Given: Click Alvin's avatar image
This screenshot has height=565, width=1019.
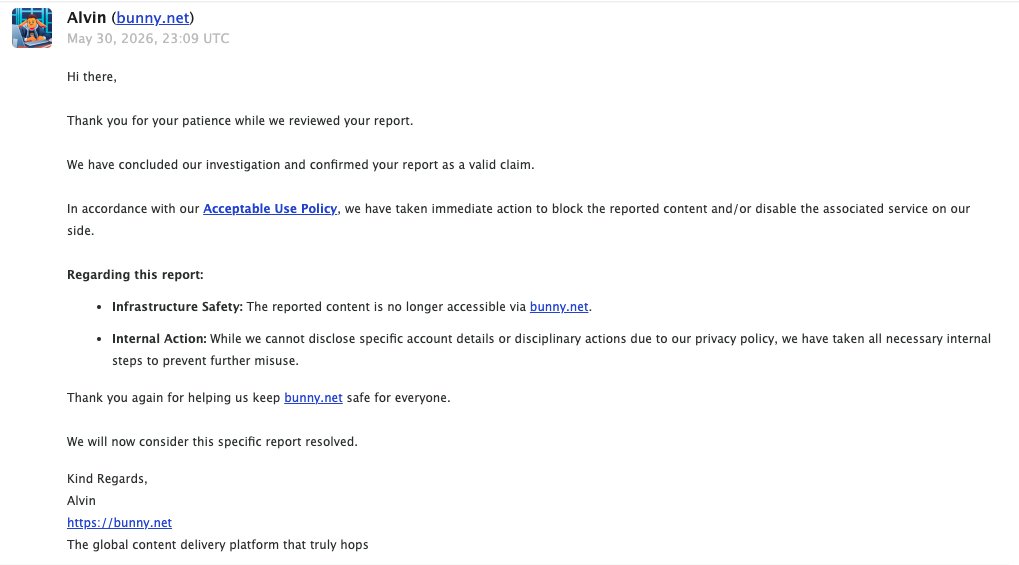Looking at the screenshot, I should 32,28.
